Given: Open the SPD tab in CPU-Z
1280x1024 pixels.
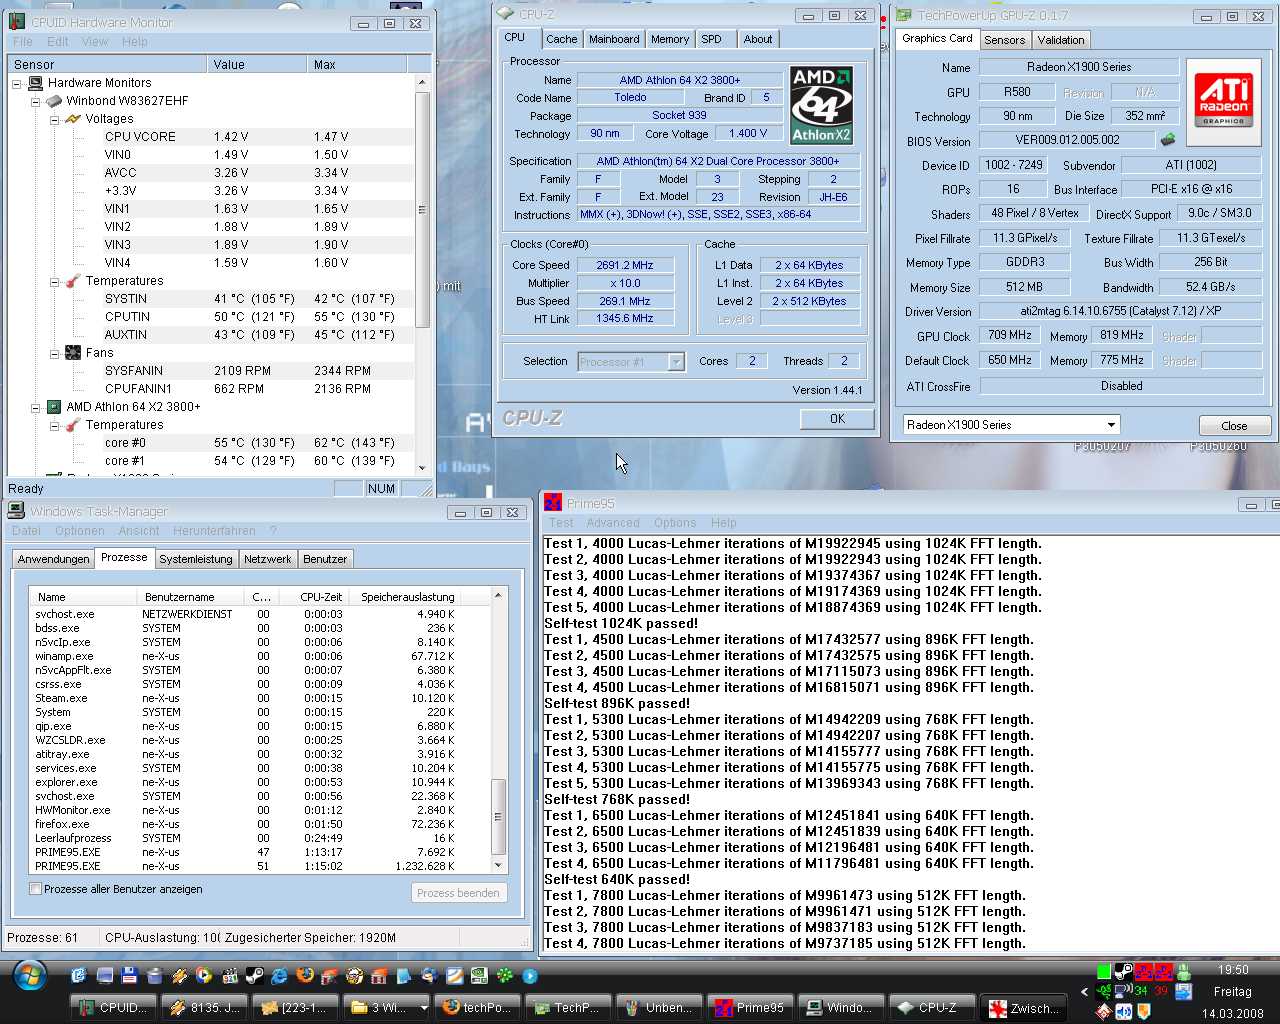Looking at the screenshot, I should (711, 39).
